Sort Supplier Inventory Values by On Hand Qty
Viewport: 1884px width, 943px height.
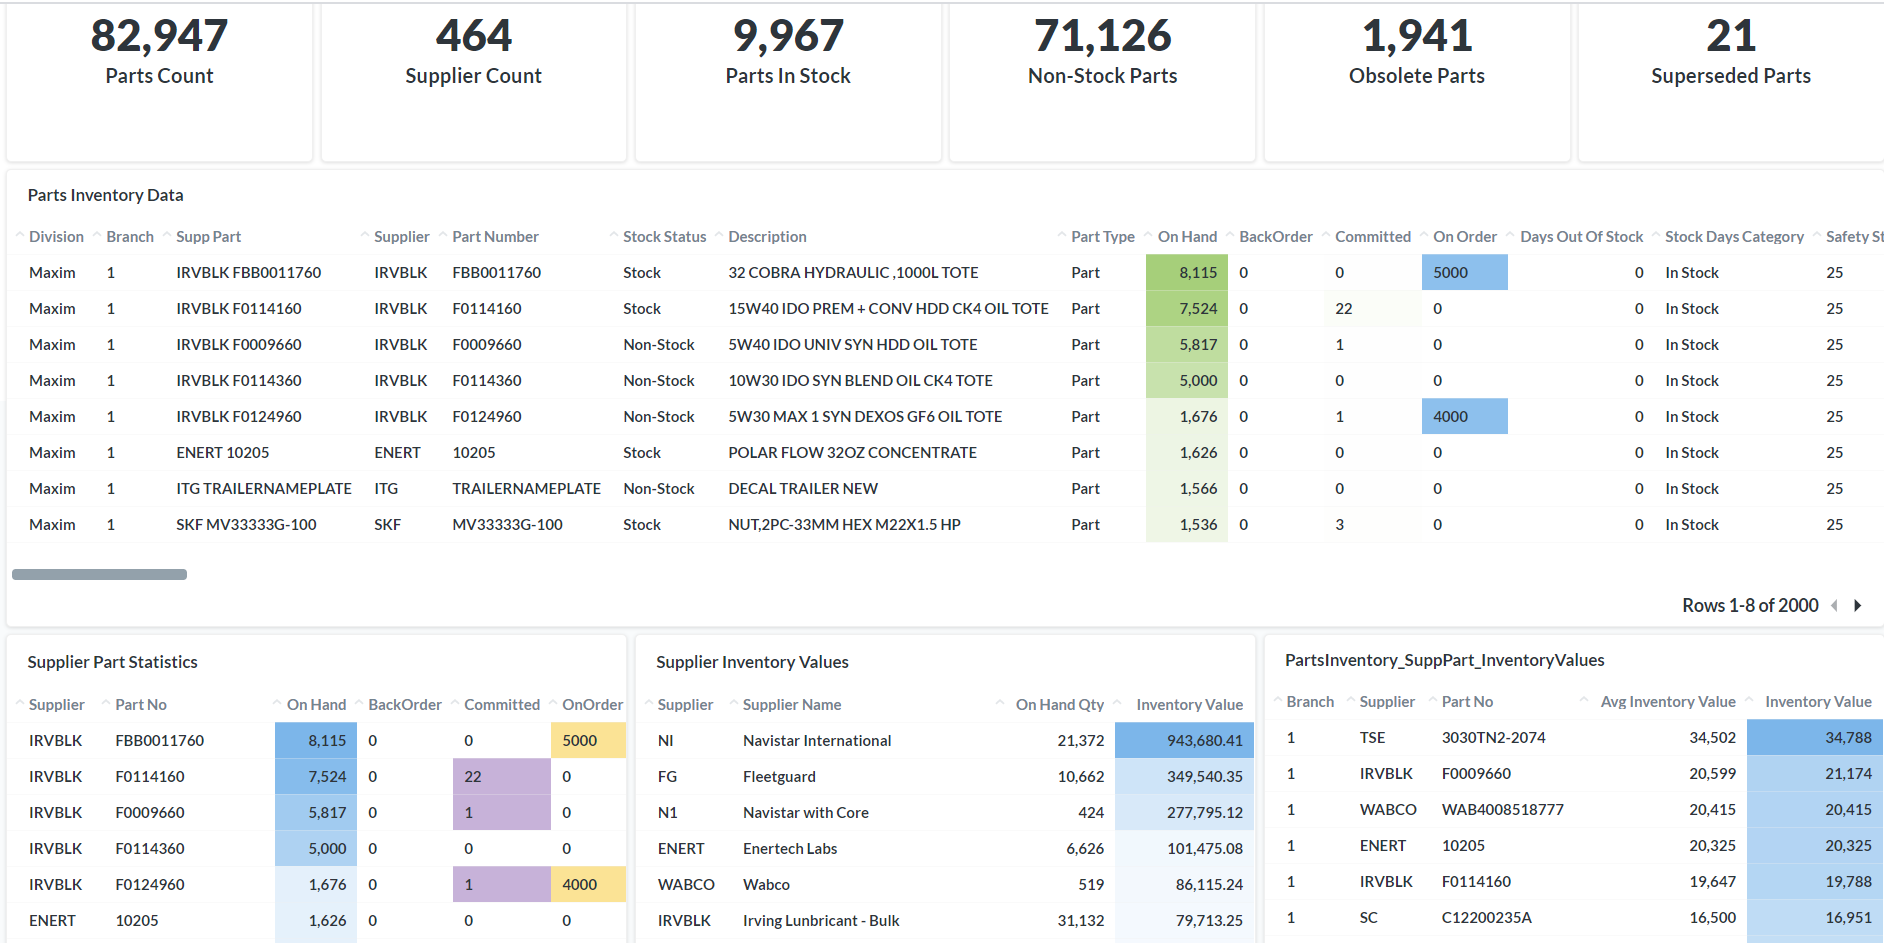tap(1059, 705)
